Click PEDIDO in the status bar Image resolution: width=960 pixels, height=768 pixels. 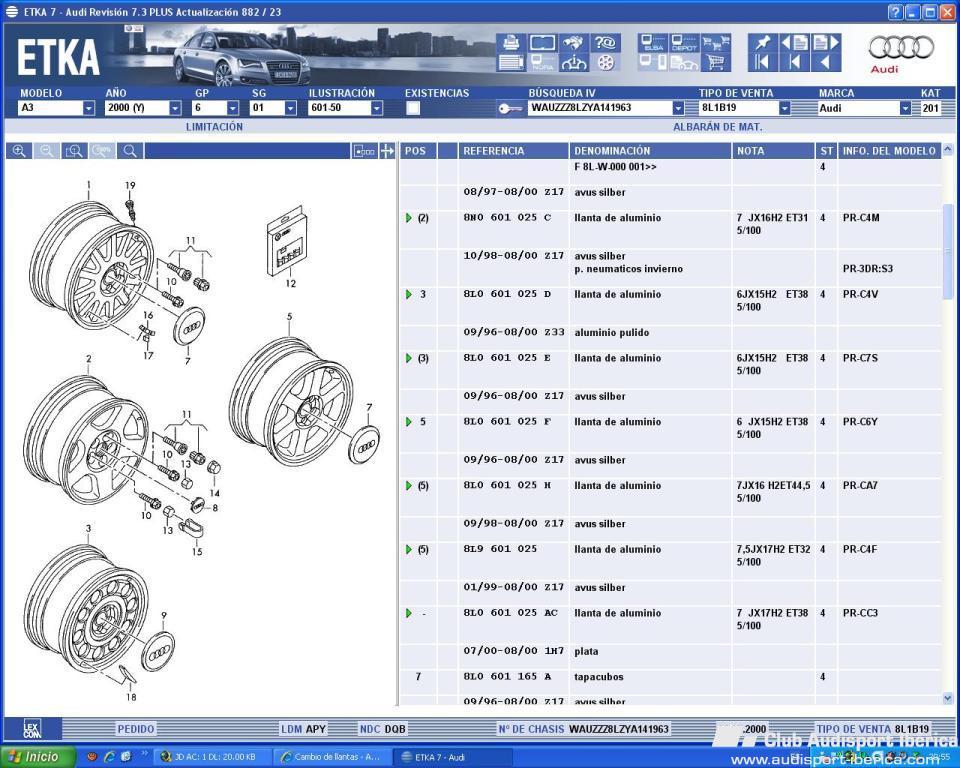(136, 729)
